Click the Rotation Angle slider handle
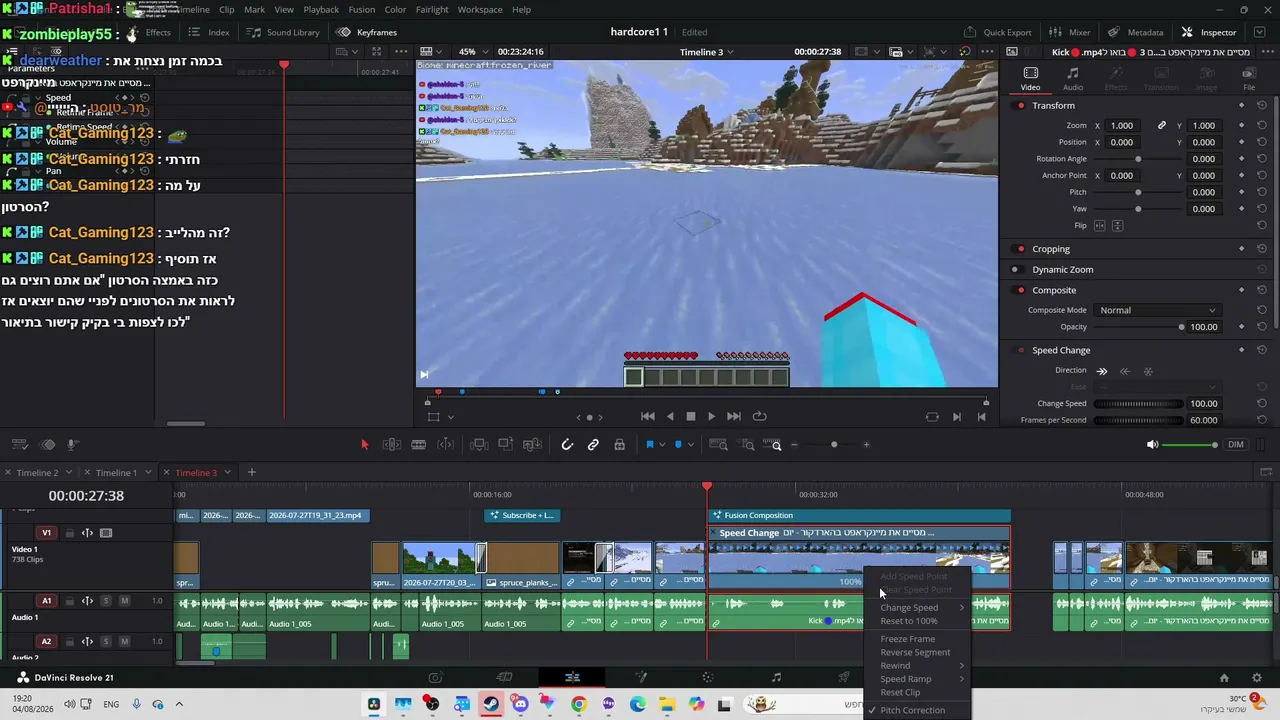Image resolution: width=1280 pixels, height=720 pixels. (1138, 159)
